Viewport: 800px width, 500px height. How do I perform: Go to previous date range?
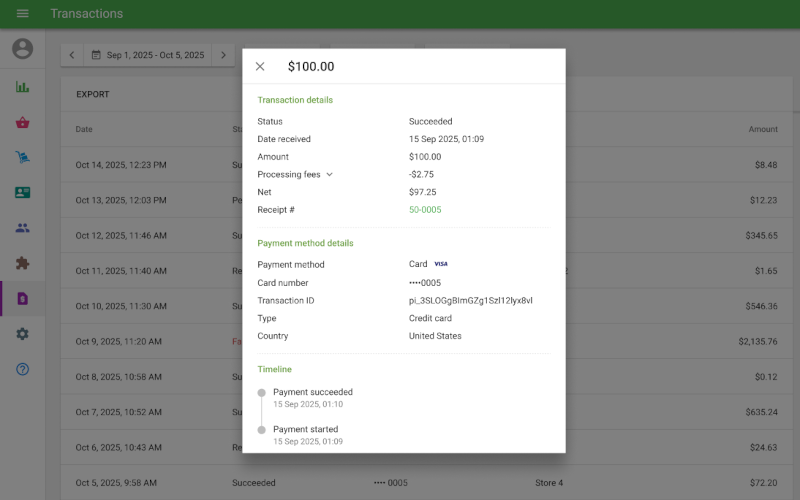coord(72,55)
